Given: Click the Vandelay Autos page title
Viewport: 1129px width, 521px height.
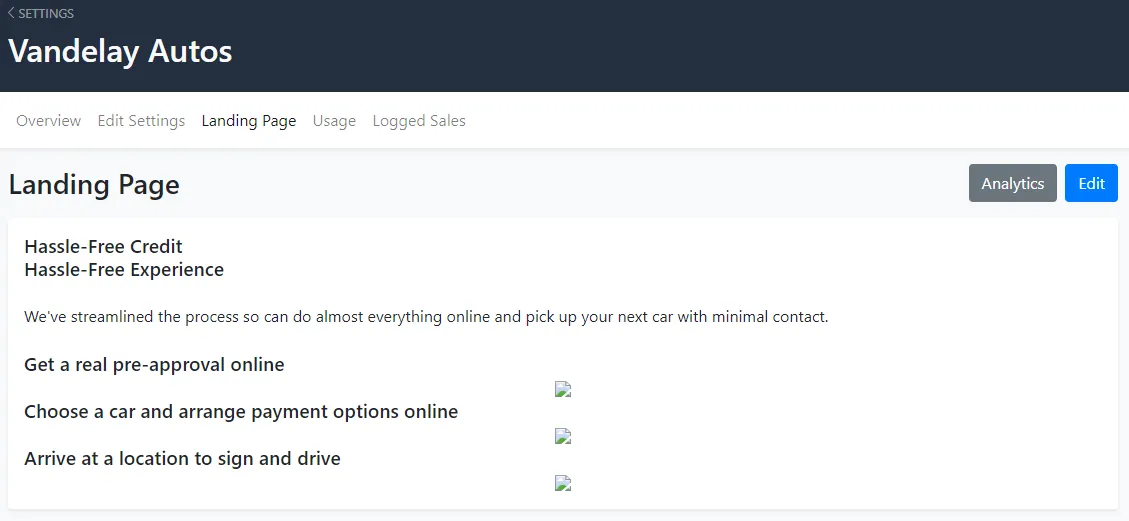Looking at the screenshot, I should (x=120, y=51).
